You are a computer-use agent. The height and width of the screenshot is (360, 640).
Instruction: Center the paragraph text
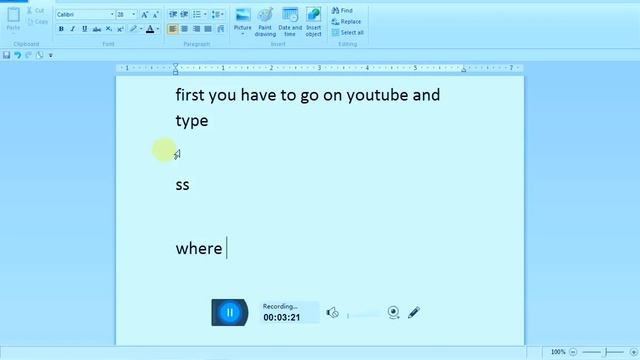tap(185, 29)
